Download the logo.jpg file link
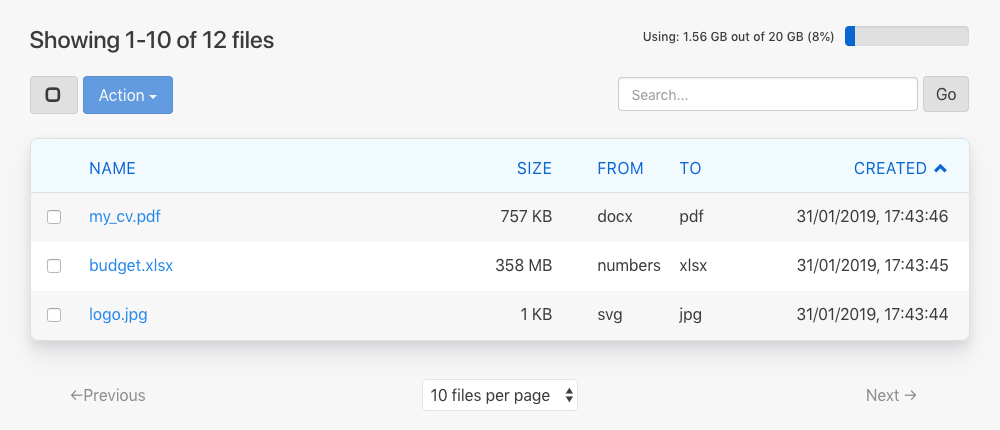1000x430 pixels. coord(118,315)
